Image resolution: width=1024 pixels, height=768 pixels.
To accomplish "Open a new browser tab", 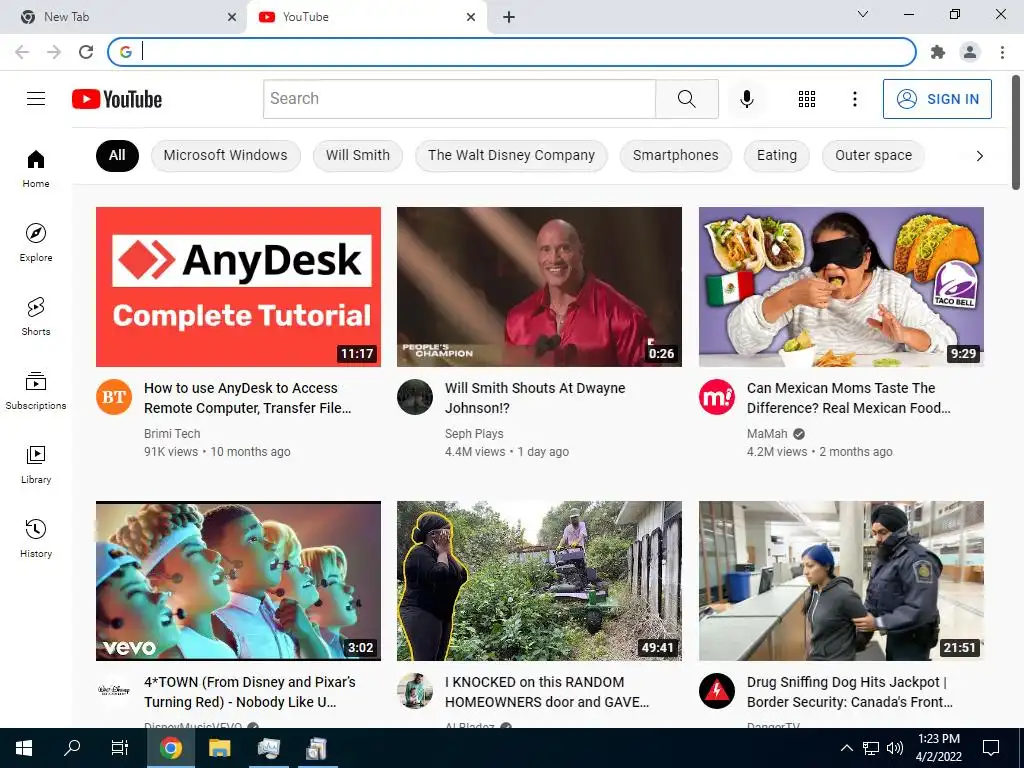I will pos(509,17).
